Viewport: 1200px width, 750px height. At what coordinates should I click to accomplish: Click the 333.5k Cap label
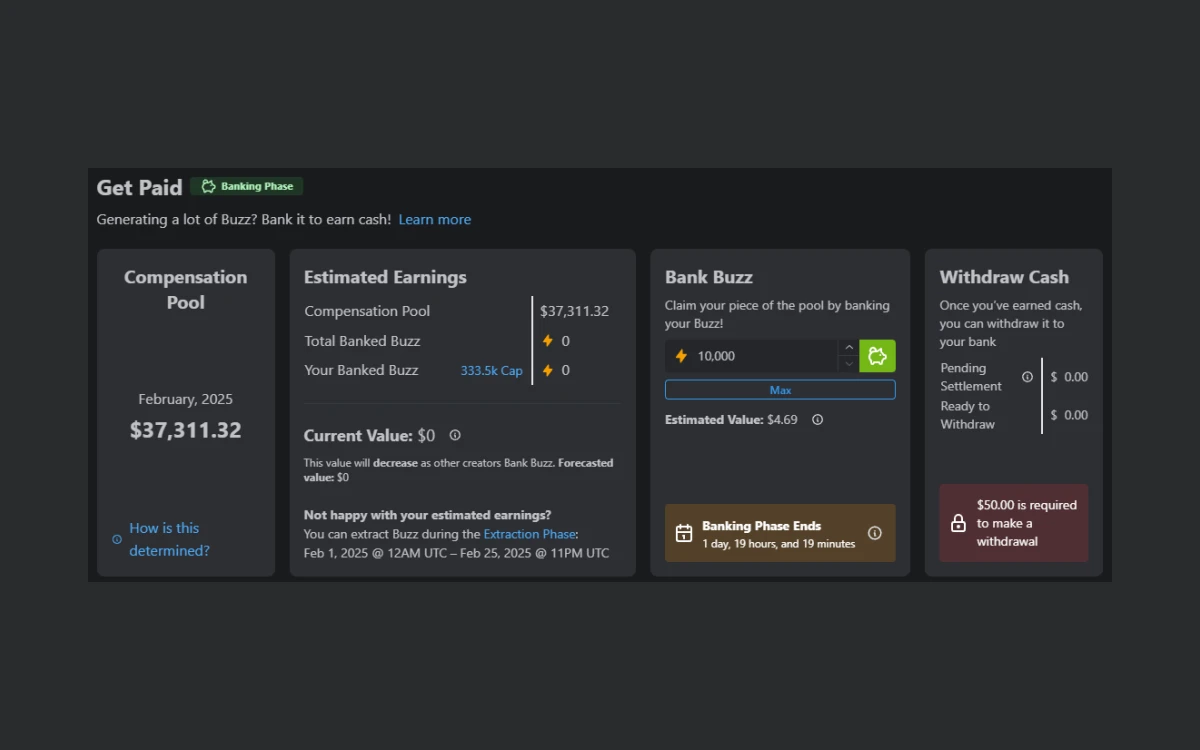(x=491, y=371)
